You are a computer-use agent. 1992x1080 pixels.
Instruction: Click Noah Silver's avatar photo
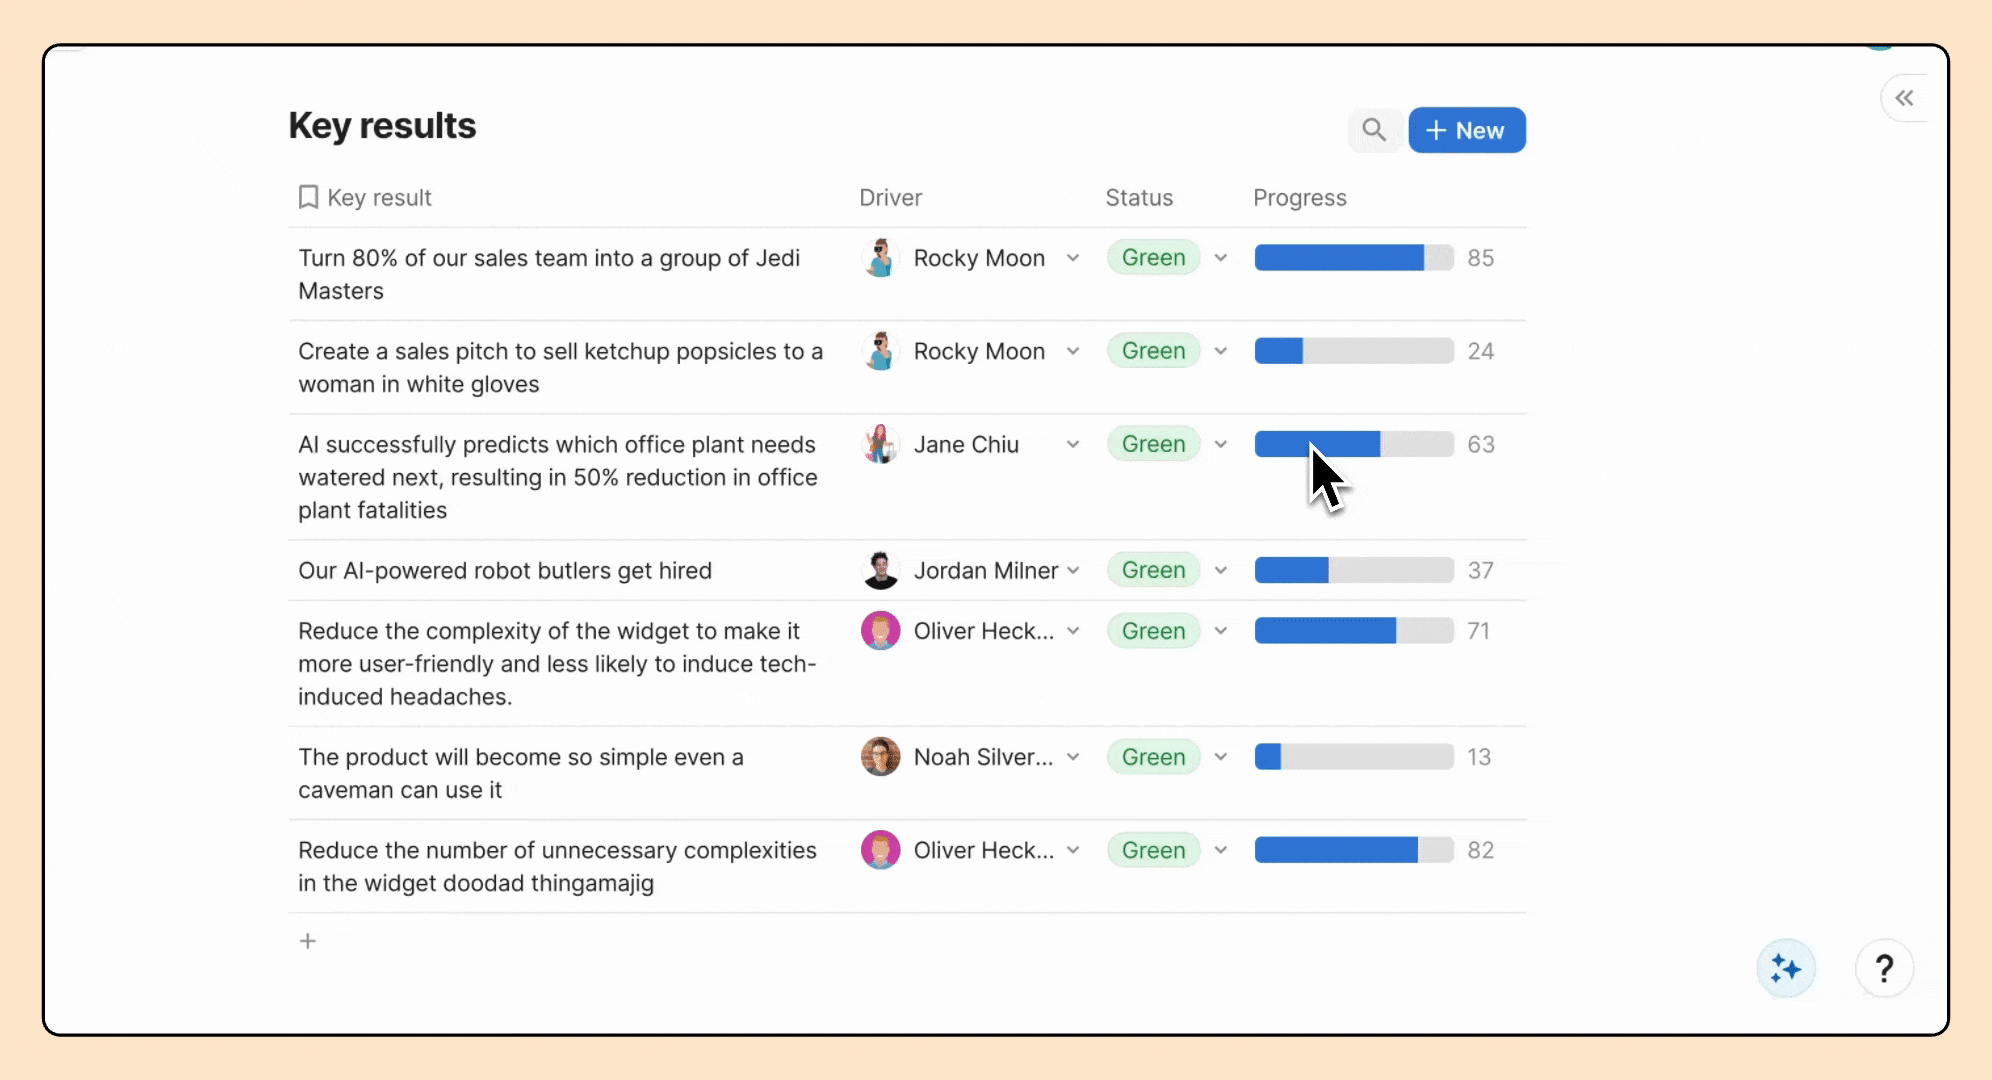[x=880, y=757]
